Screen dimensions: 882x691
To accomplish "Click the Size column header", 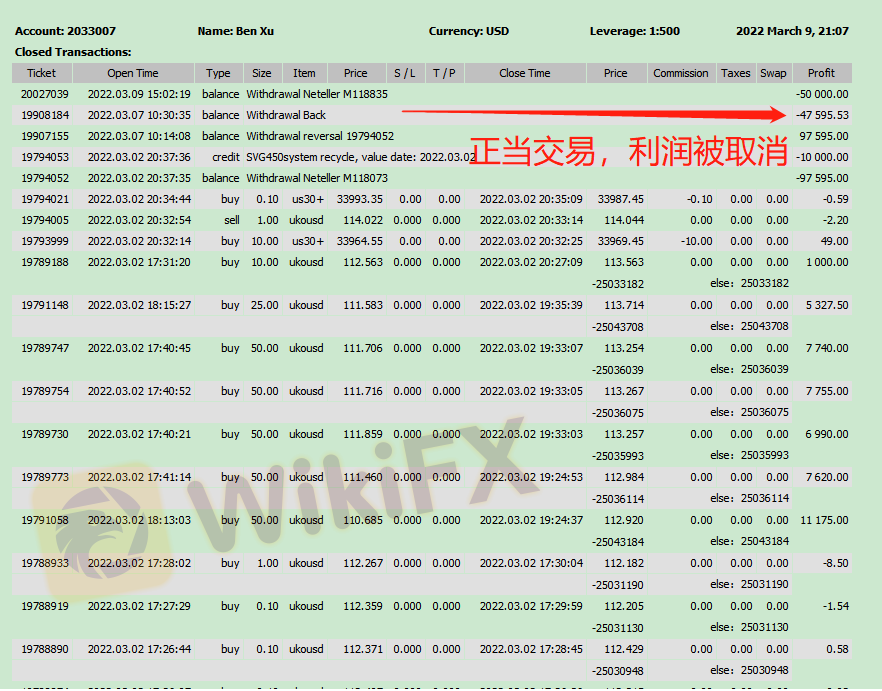I will (x=261, y=73).
